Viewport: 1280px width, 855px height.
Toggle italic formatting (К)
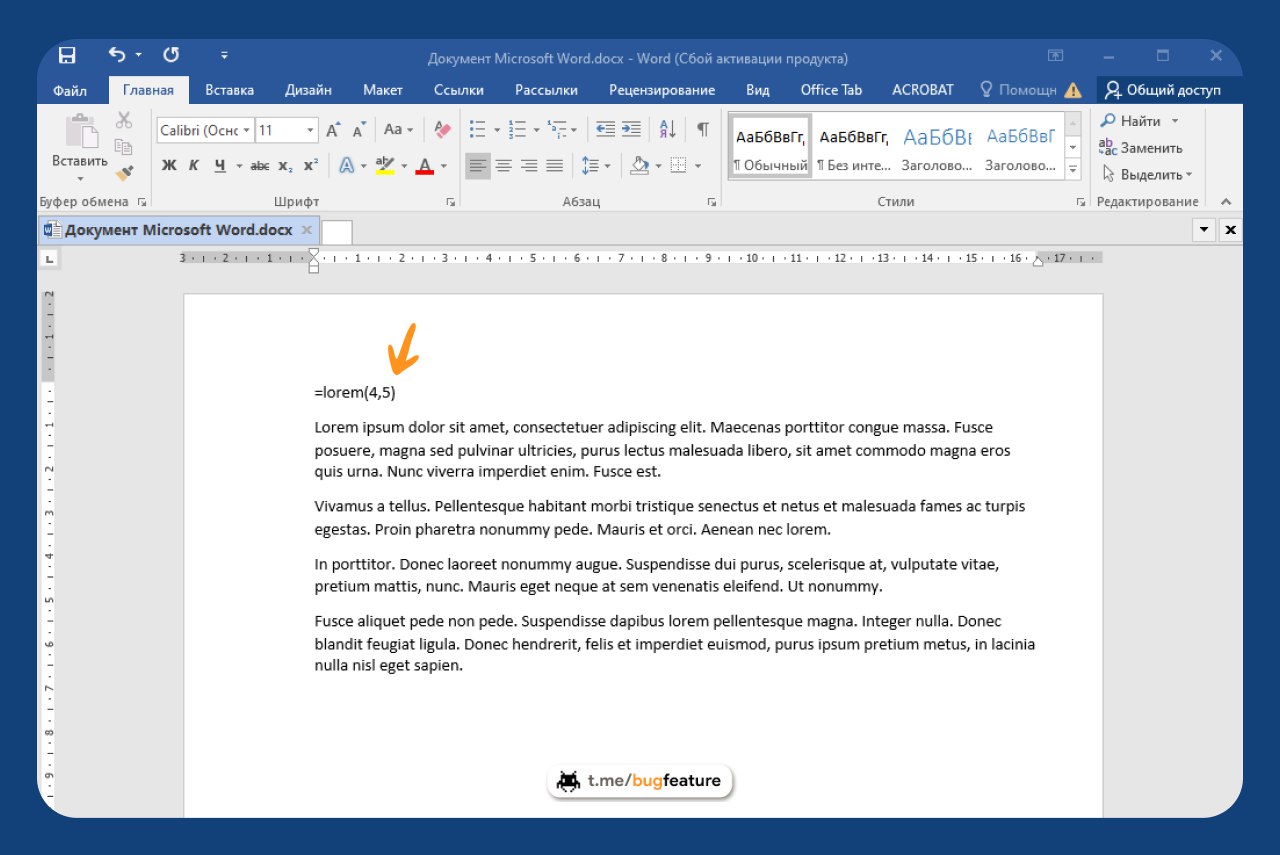194,166
